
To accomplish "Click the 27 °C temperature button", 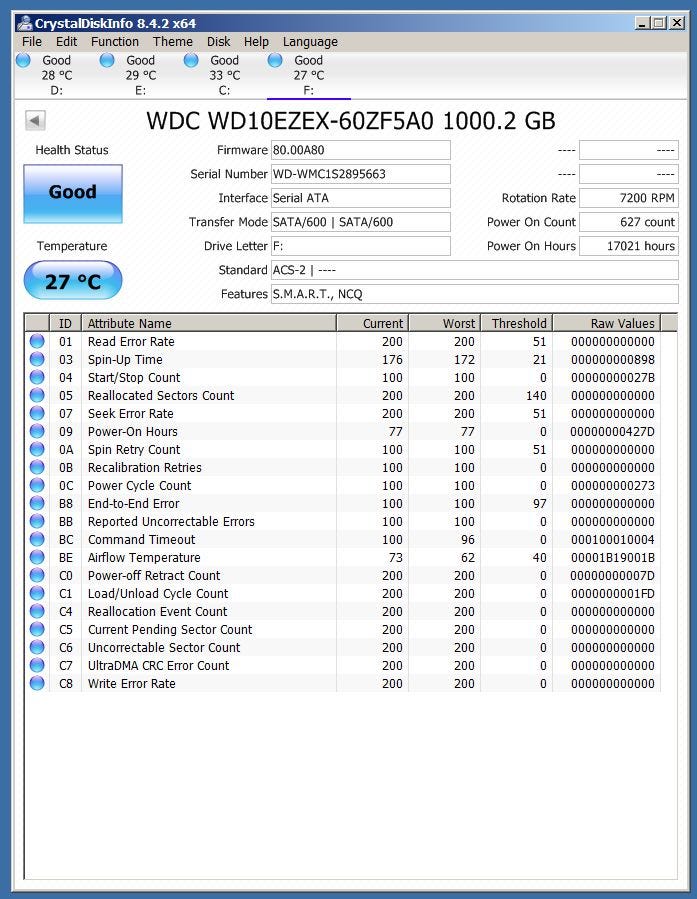I will [73, 280].
